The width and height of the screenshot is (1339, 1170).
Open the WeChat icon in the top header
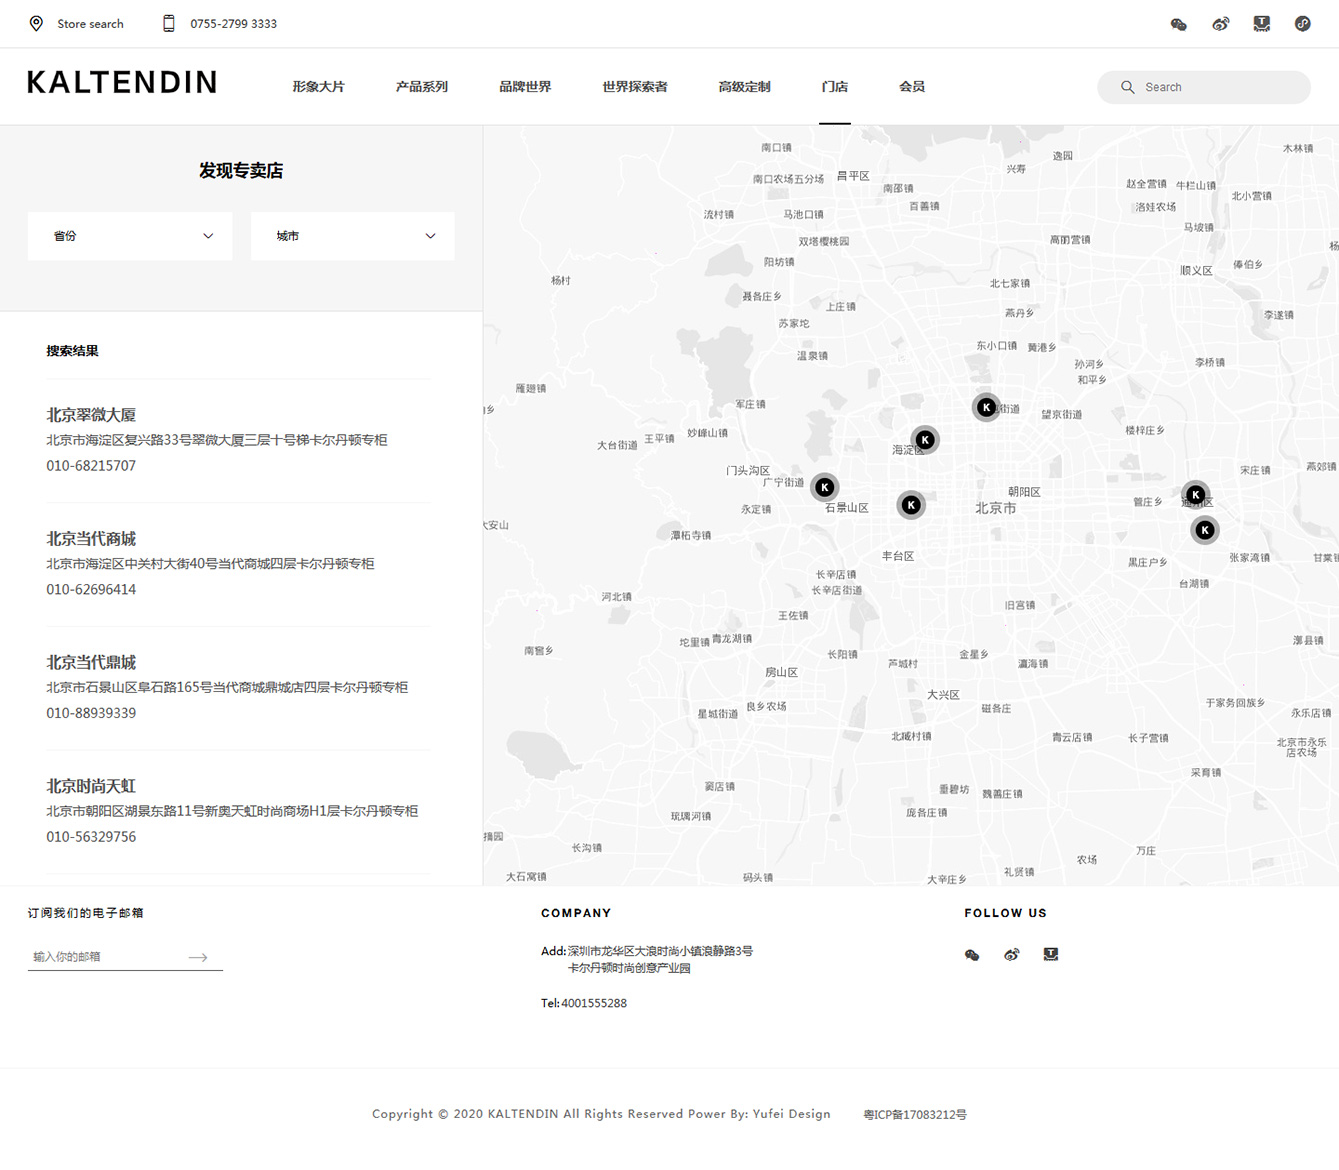pyautogui.click(x=1178, y=24)
